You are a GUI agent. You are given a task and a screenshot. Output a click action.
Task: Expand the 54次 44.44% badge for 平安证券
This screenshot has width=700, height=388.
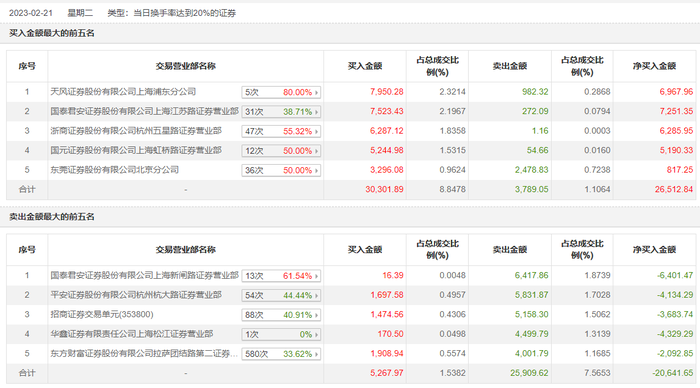[281, 296]
